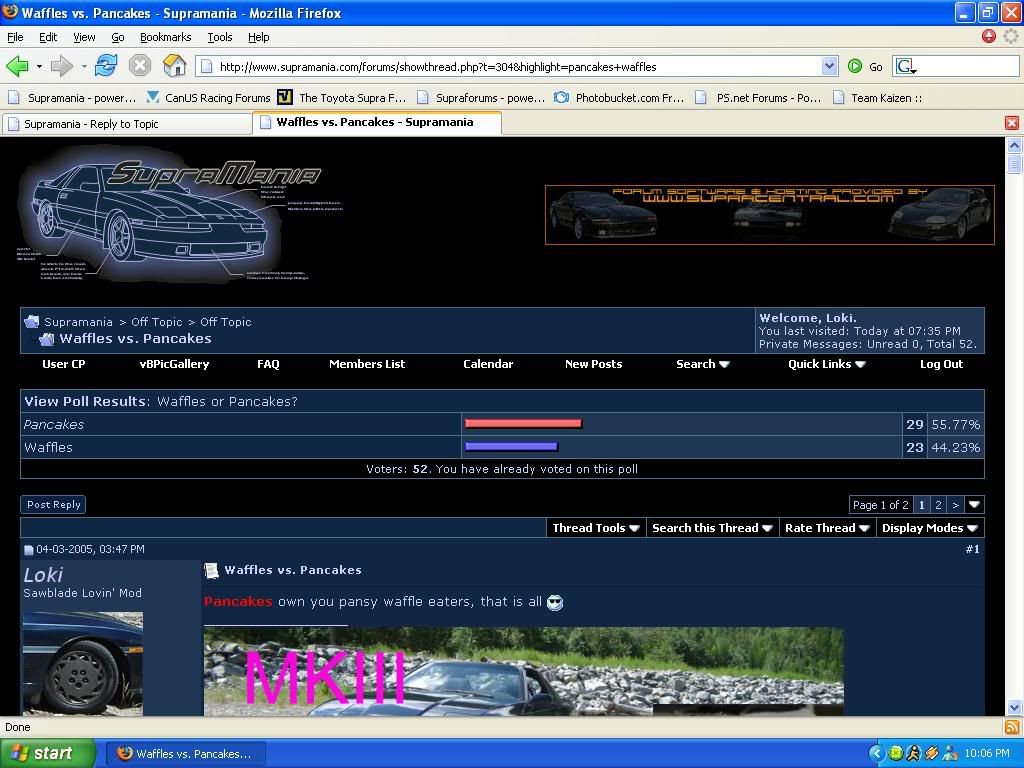Switch to Supramania - Reply to Topic tab

click(127, 123)
